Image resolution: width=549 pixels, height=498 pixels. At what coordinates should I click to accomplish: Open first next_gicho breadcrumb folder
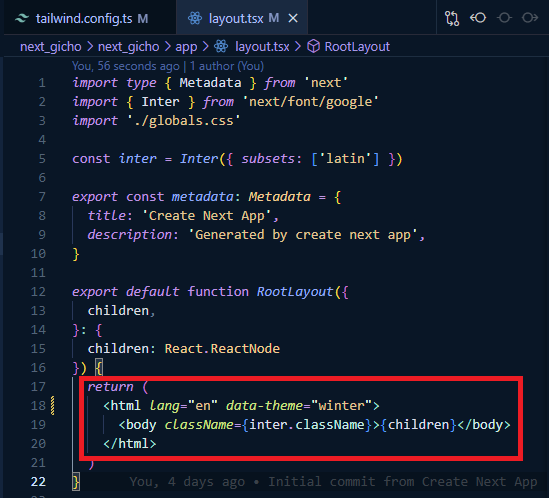(51, 47)
